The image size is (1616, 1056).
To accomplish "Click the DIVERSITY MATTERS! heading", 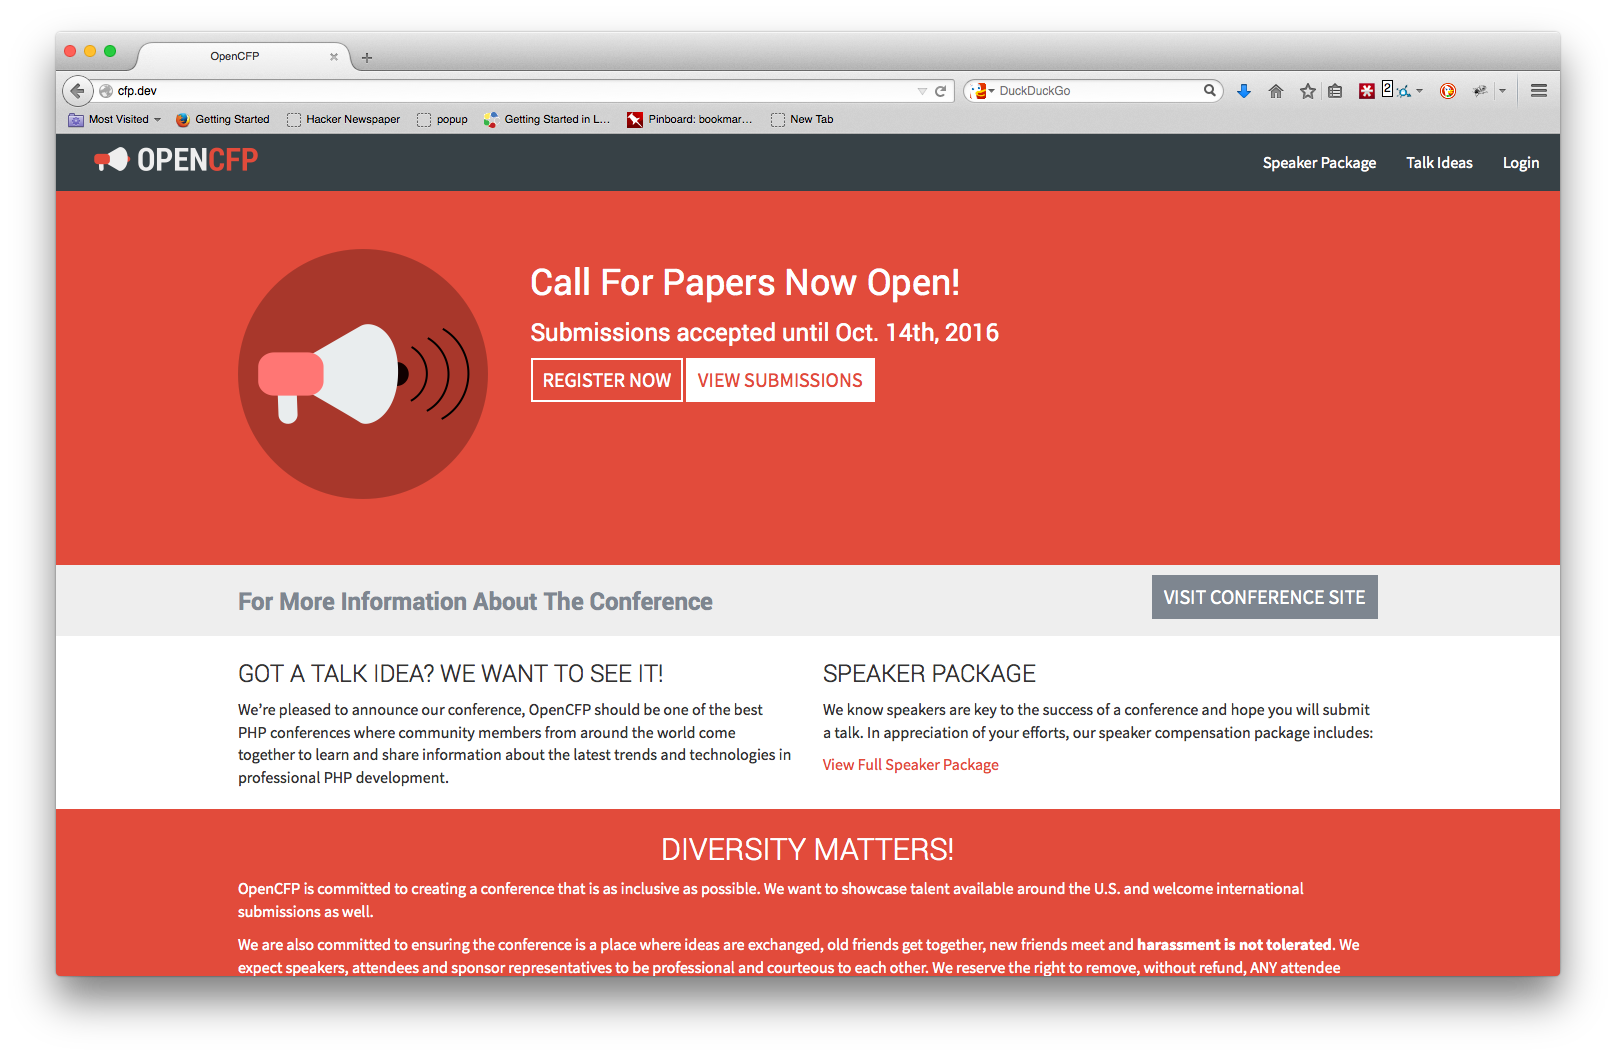I will point(807,850).
